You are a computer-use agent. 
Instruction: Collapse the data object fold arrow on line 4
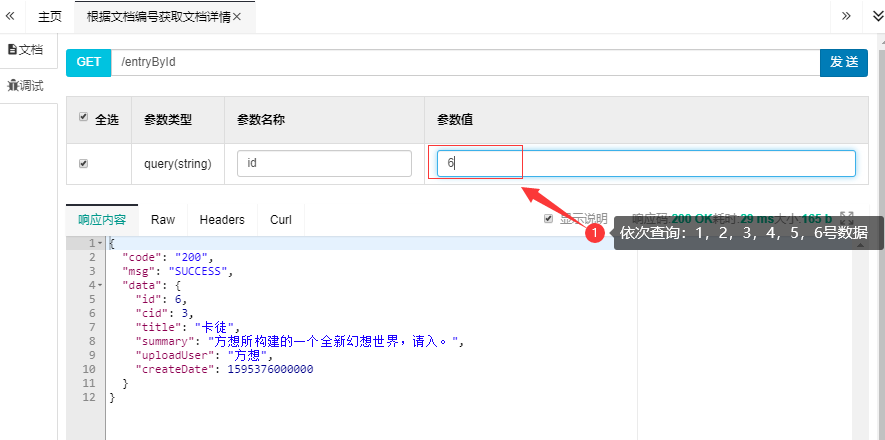[100, 285]
